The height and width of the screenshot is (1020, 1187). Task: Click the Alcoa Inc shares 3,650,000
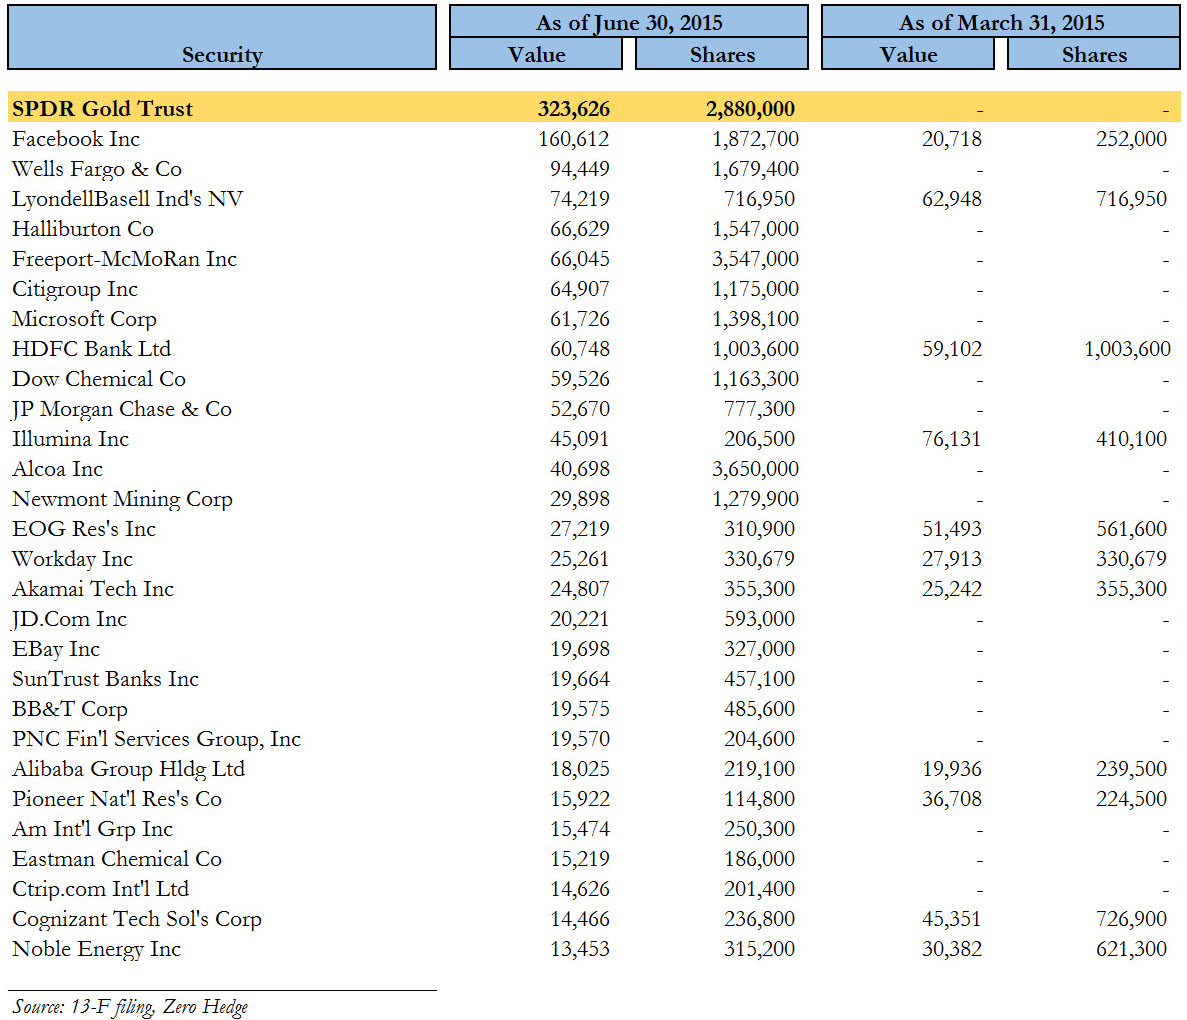755,469
